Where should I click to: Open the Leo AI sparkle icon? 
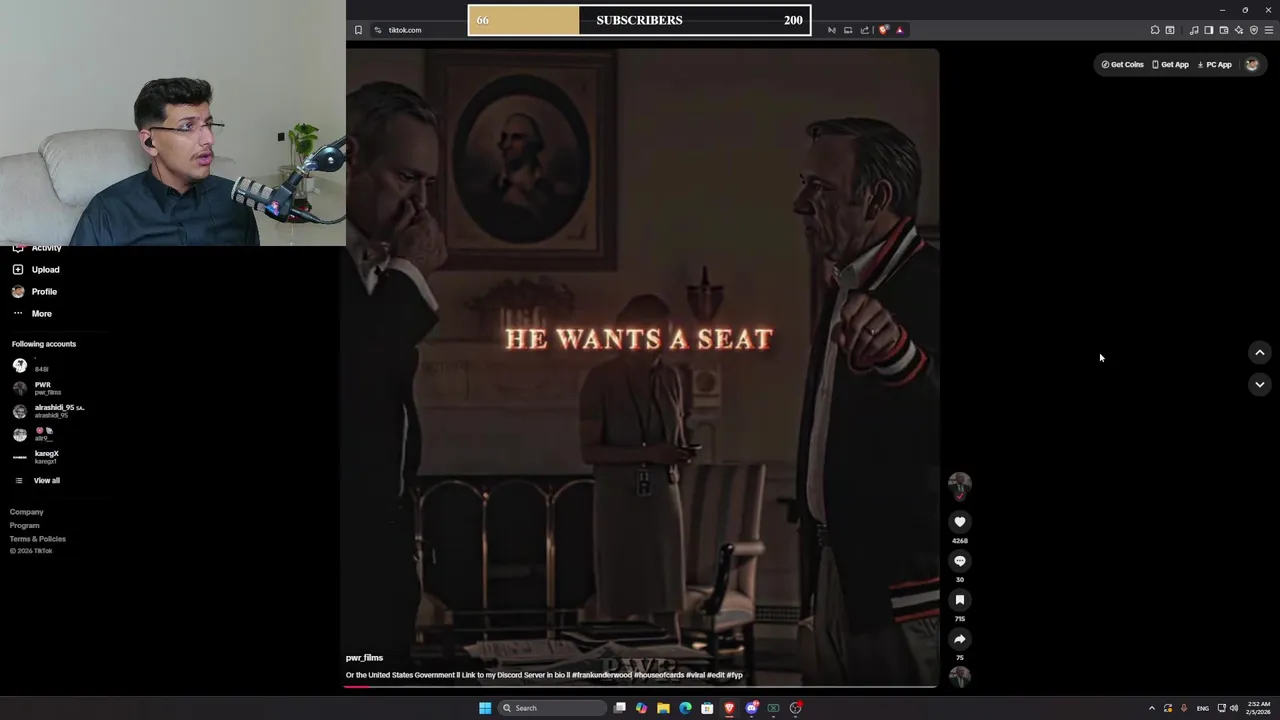(x=1239, y=30)
